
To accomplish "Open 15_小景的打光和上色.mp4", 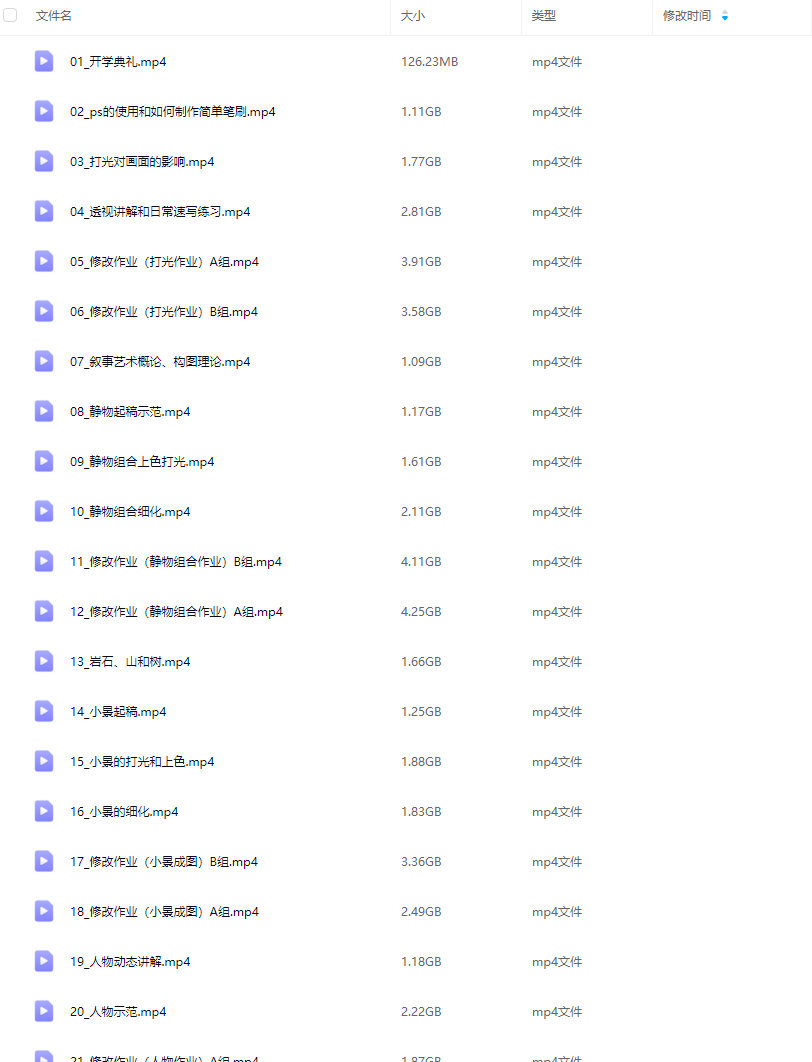I will [142, 762].
